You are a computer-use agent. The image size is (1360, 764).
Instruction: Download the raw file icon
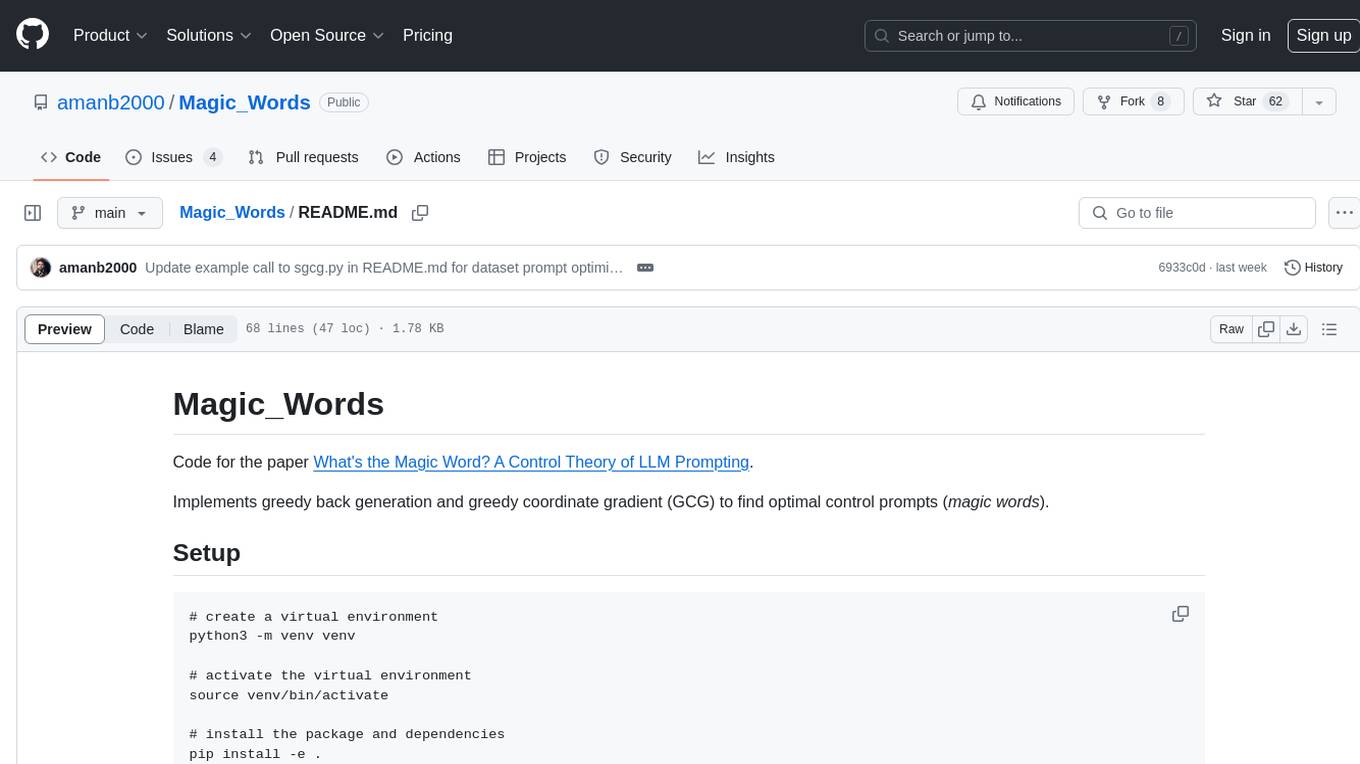click(1294, 329)
